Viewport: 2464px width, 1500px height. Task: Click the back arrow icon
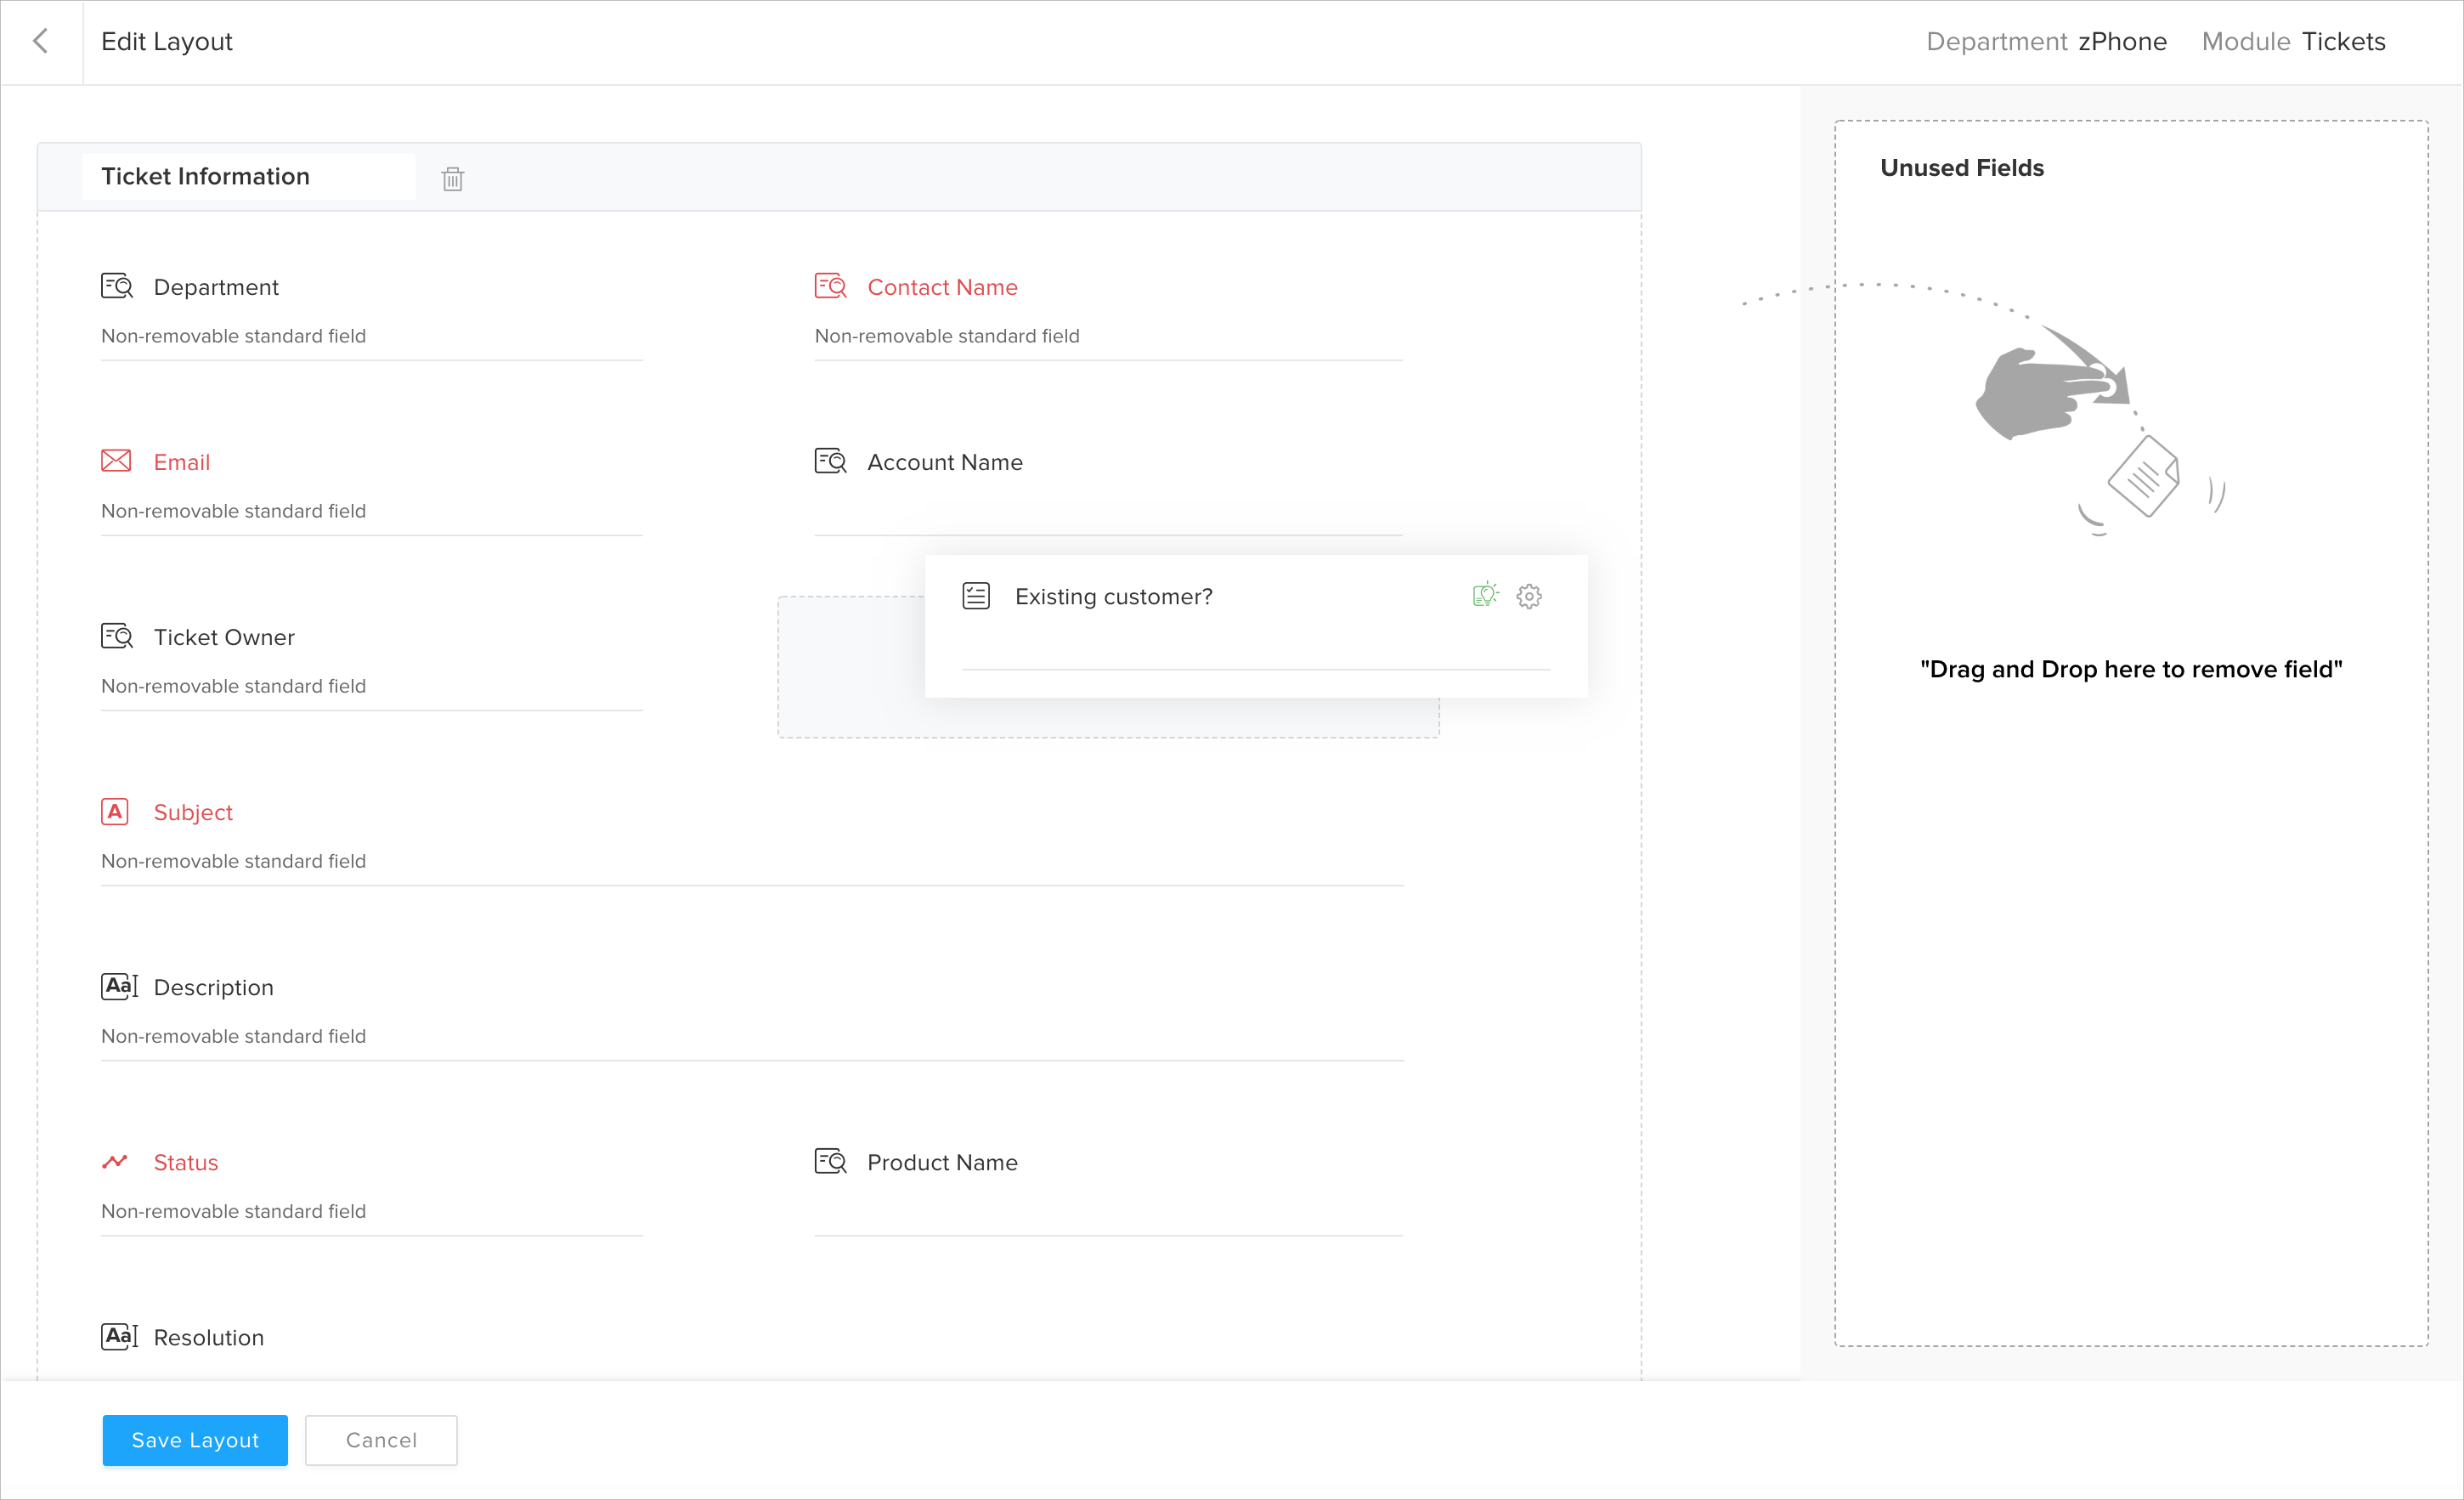coord(41,41)
